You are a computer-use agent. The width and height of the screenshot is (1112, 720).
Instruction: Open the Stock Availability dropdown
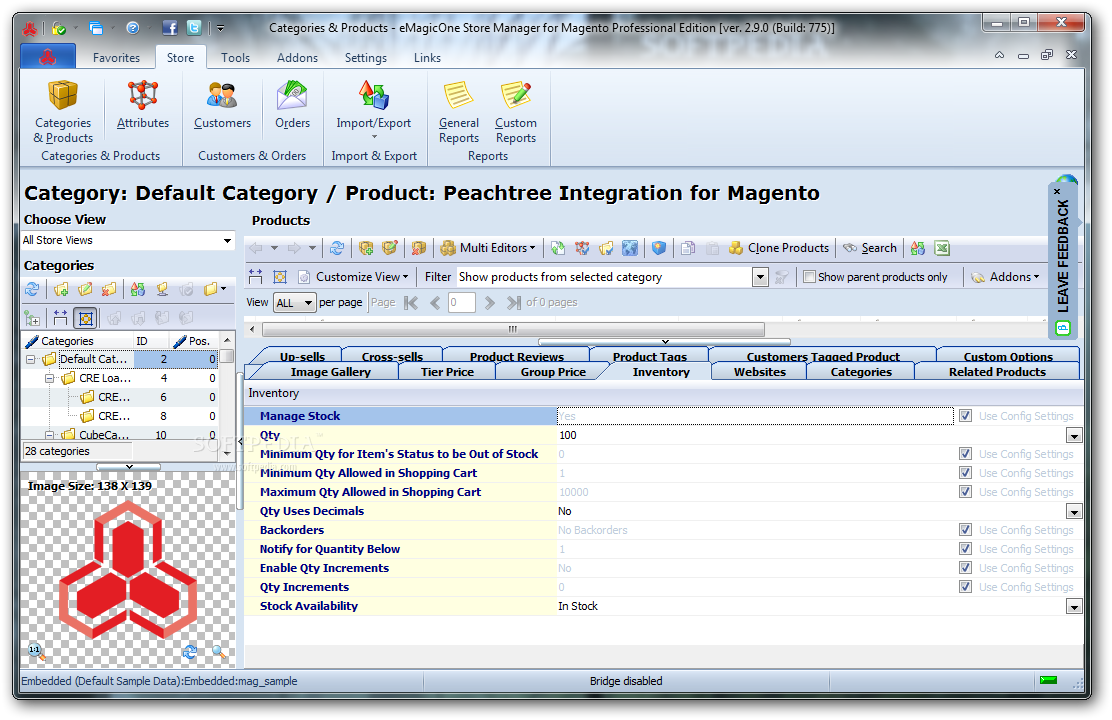[x=1074, y=607]
